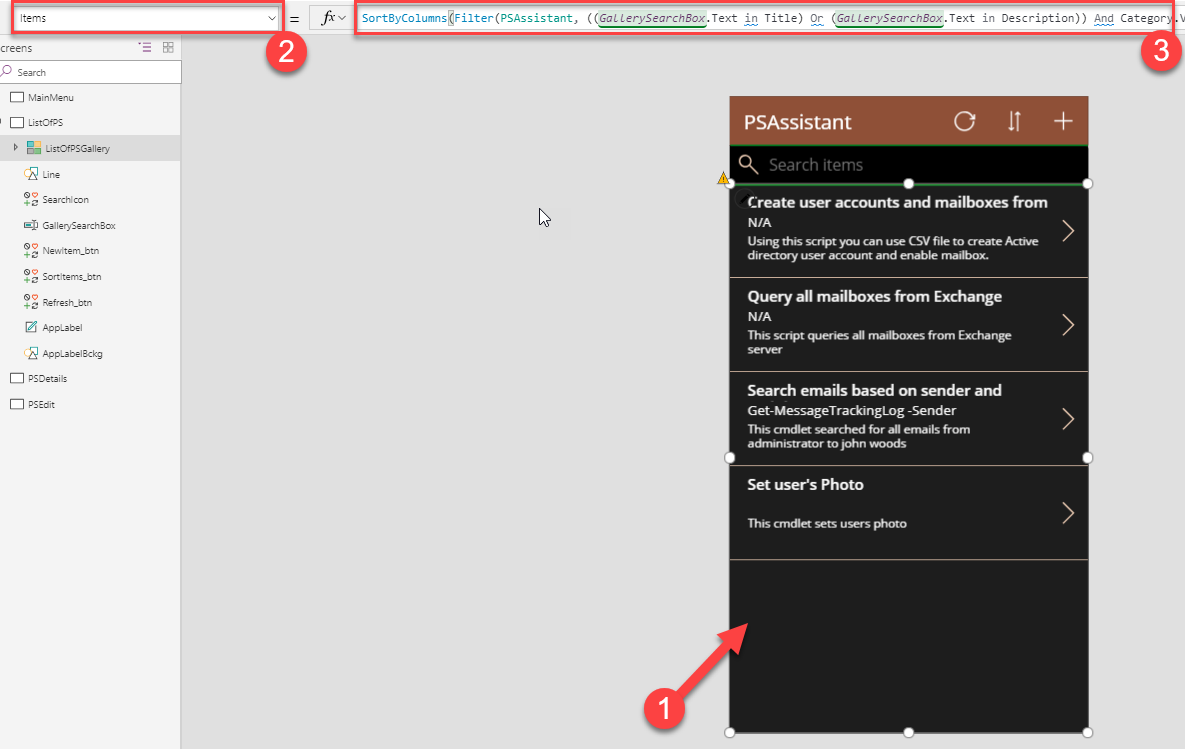Click the gallery warning triangle icon
The height and width of the screenshot is (749, 1185).
click(723, 179)
